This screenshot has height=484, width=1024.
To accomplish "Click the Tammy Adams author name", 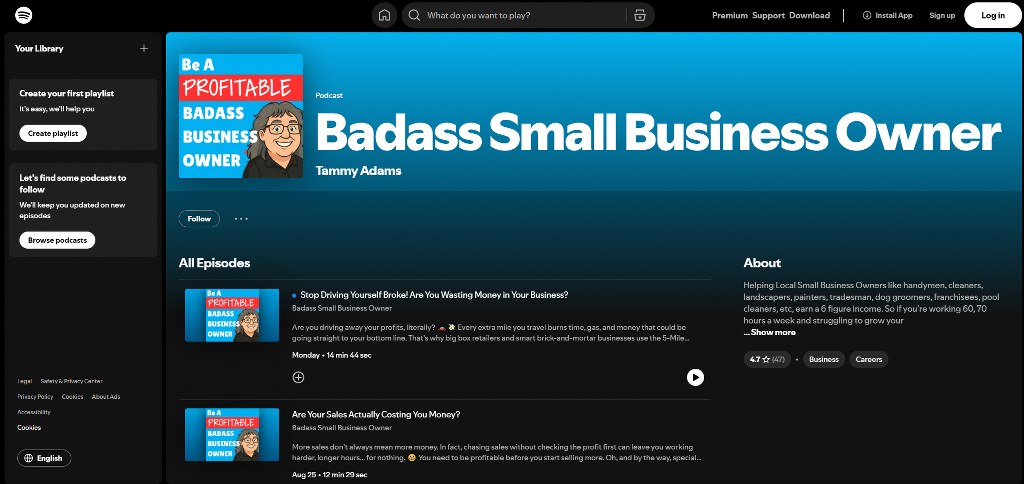I will [358, 170].
